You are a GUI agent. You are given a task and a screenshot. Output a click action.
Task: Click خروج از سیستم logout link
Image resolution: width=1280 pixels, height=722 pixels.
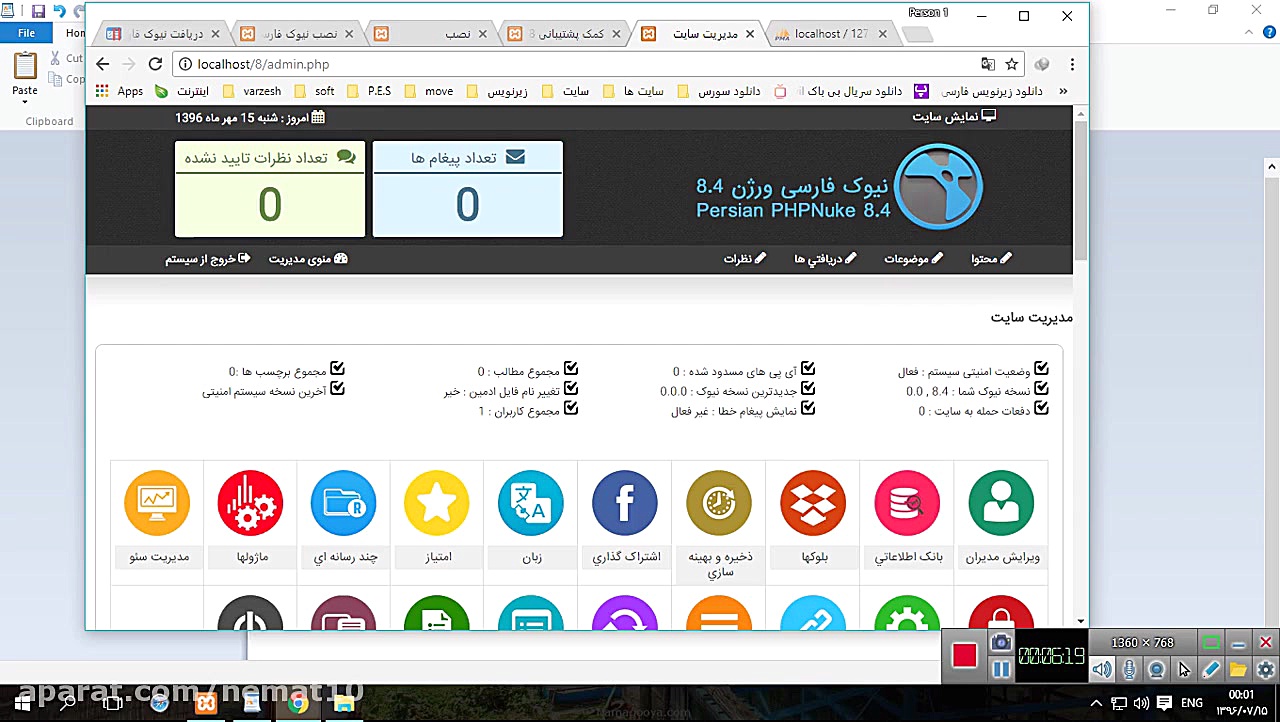(208, 259)
